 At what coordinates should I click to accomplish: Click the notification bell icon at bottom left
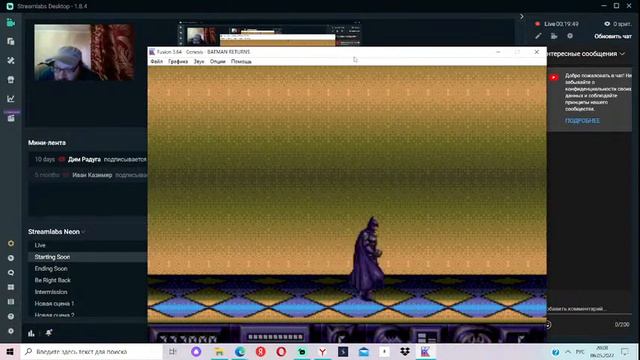pos(49,333)
